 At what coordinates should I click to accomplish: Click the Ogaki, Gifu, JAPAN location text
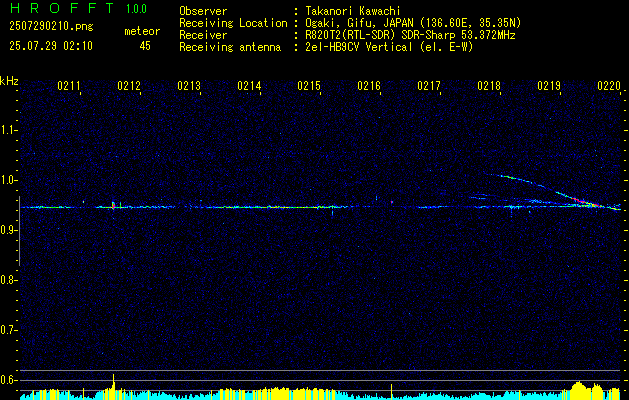[413, 23]
